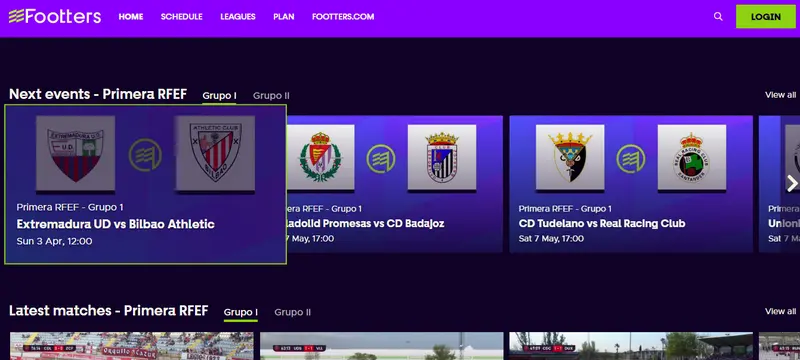
Task: Open Extremadura UD vs Bilbao Athletic title
Action: tap(115, 224)
